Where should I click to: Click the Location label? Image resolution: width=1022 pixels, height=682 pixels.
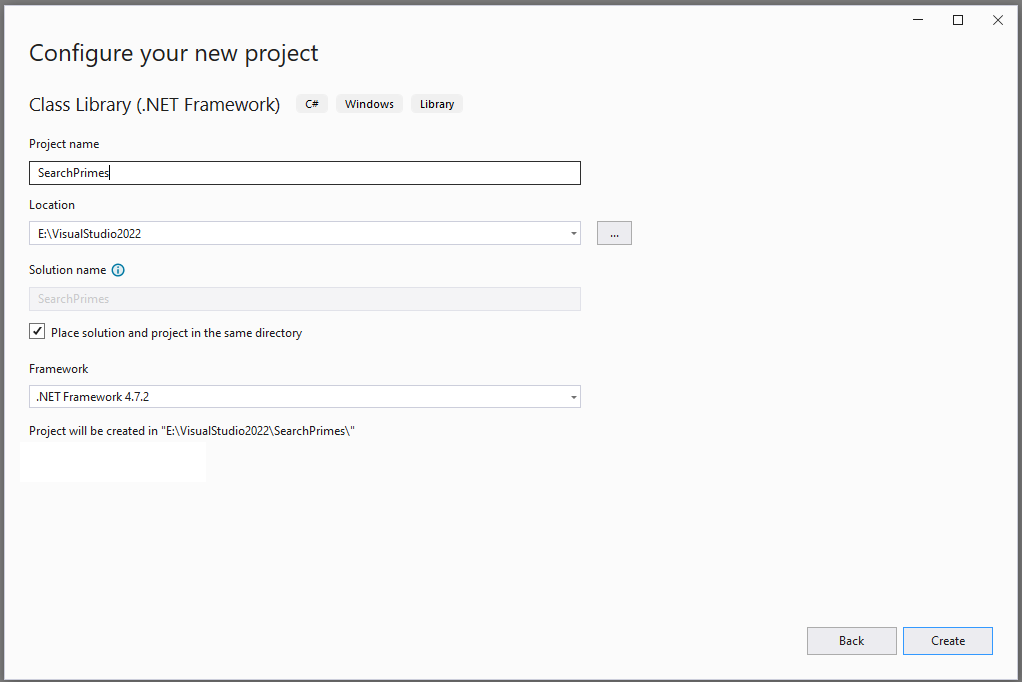(52, 205)
